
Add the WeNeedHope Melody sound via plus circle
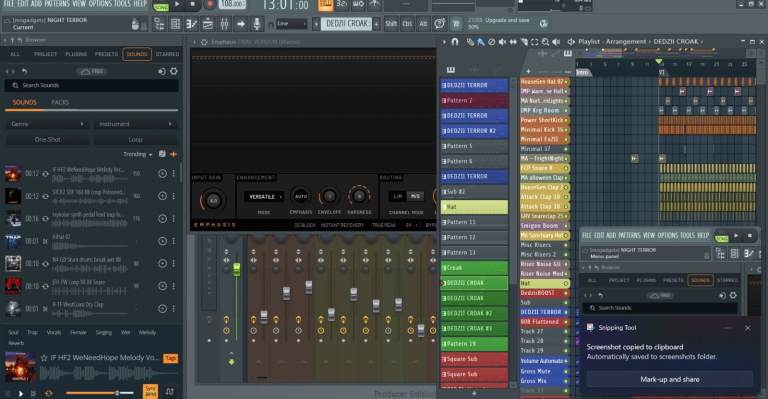coord(162,173)
